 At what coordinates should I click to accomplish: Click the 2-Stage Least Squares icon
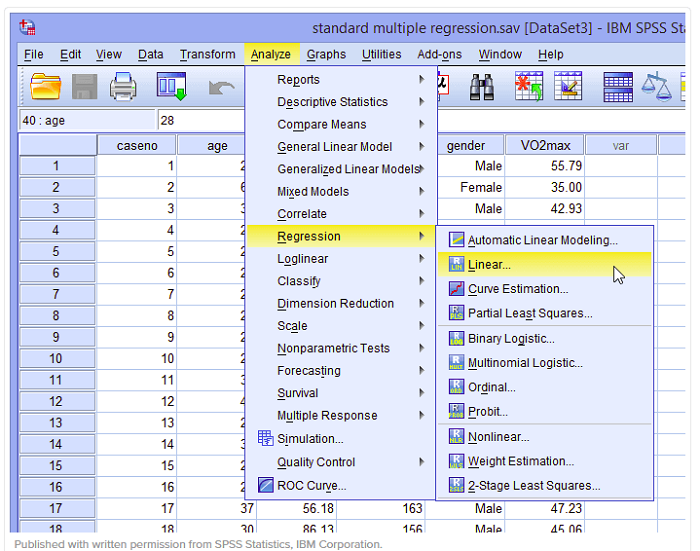point(456,485)
